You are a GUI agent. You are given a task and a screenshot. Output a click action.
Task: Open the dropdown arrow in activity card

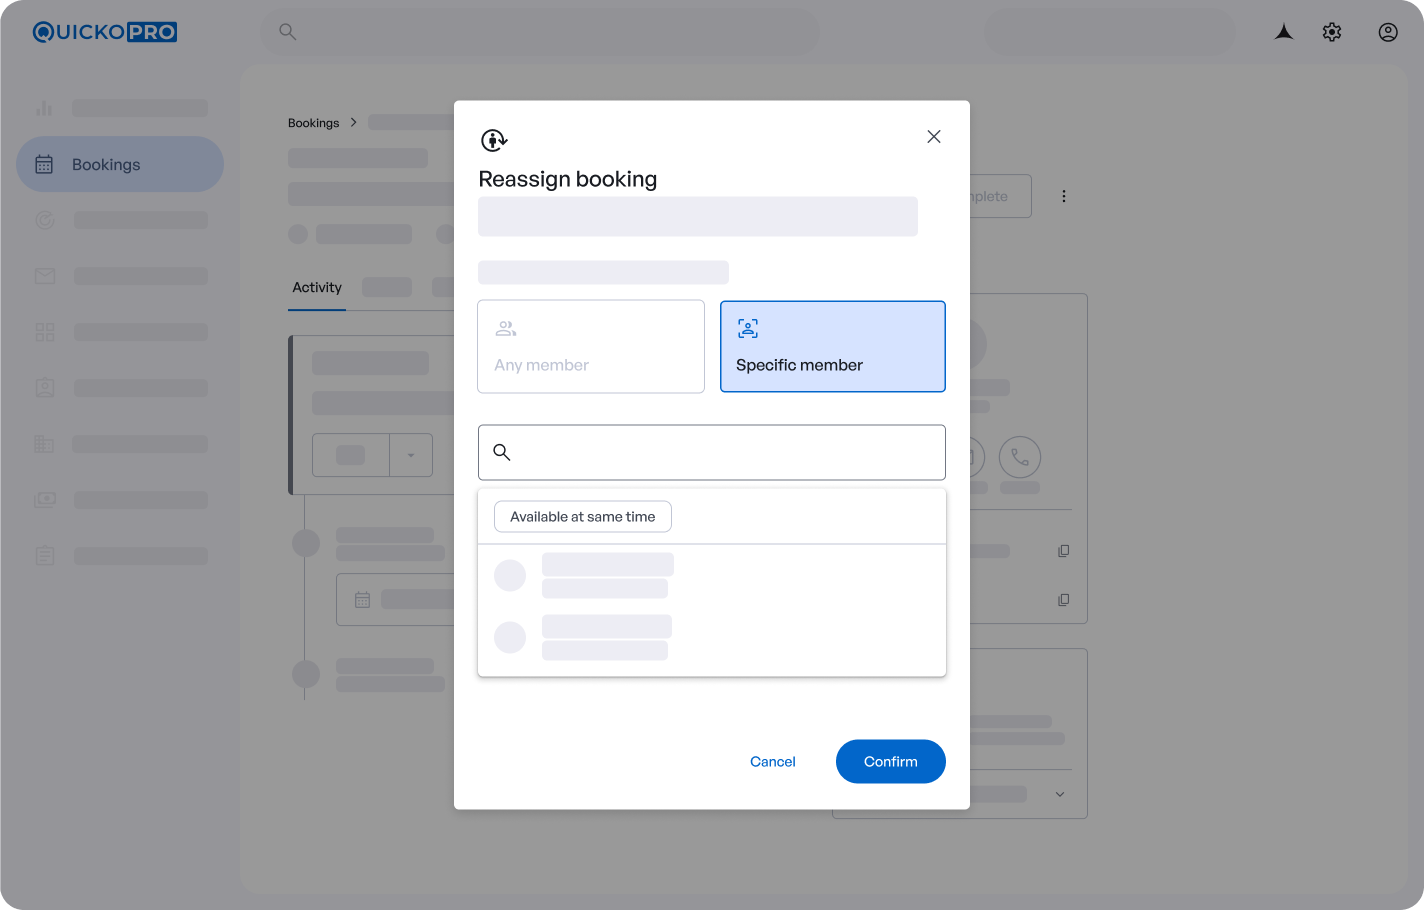[x=410, y=455]
